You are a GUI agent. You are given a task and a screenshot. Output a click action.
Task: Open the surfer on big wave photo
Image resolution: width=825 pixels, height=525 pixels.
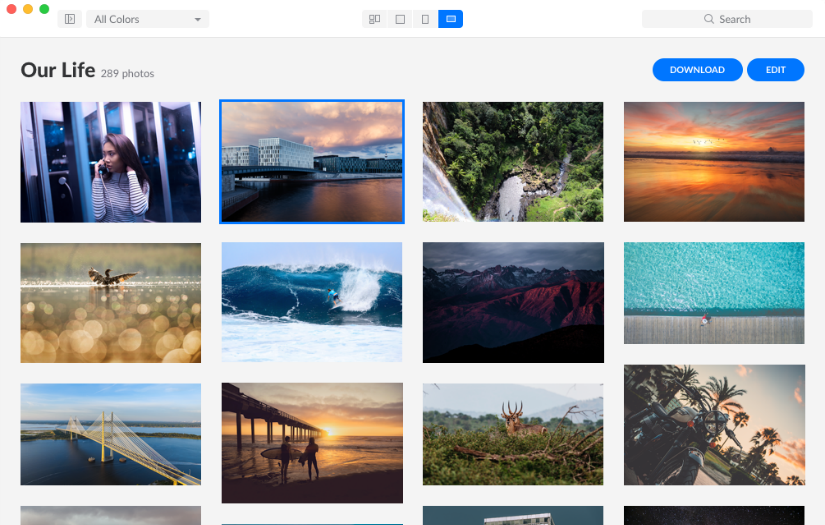point(312,302)
